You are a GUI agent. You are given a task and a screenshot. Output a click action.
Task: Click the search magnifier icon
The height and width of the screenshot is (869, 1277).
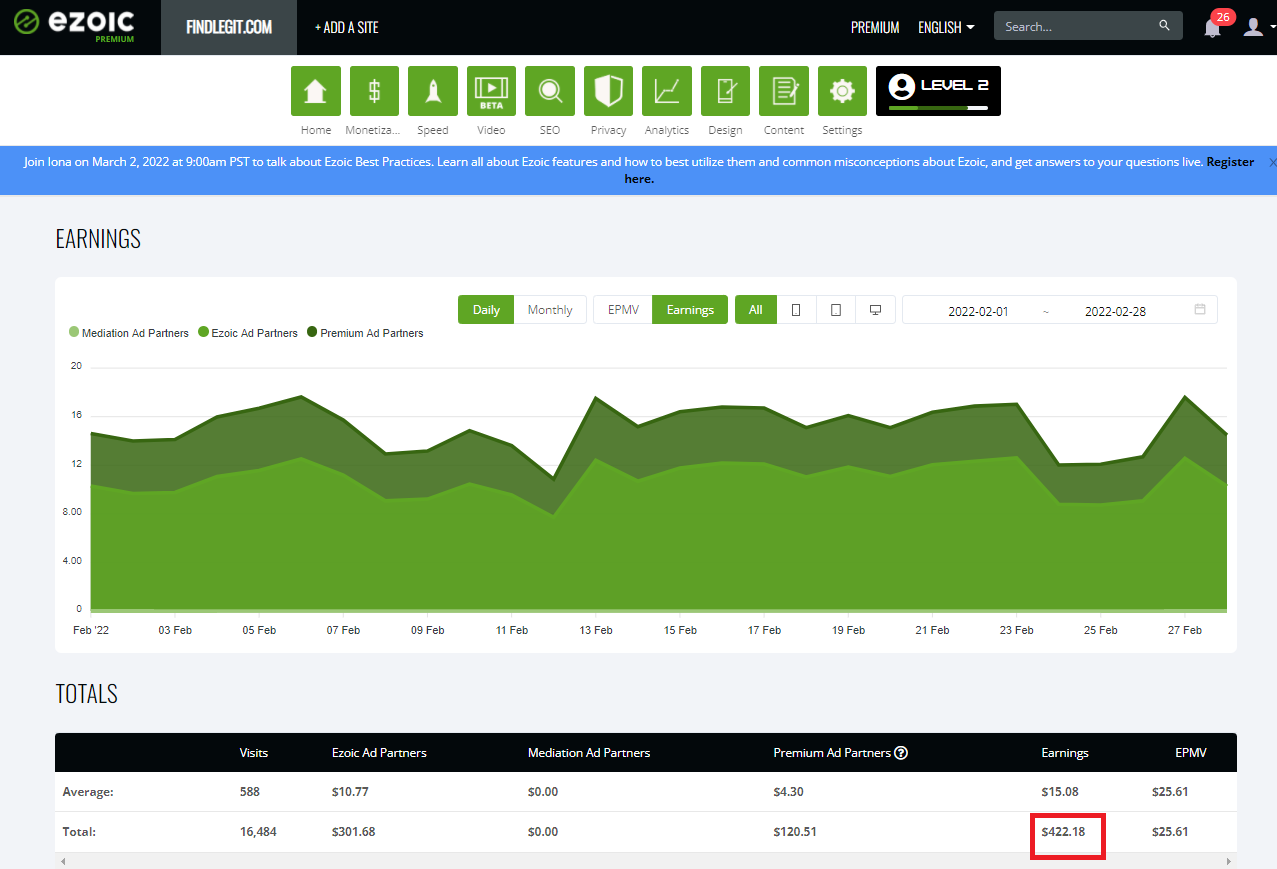tap(1164, 26)
